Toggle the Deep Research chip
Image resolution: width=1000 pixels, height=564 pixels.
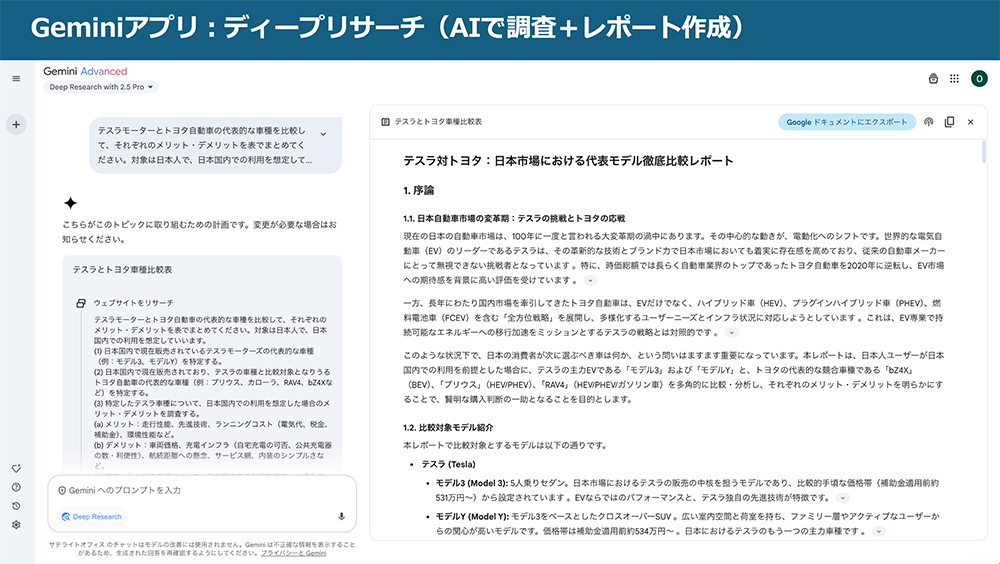click(x=92, y=516)
